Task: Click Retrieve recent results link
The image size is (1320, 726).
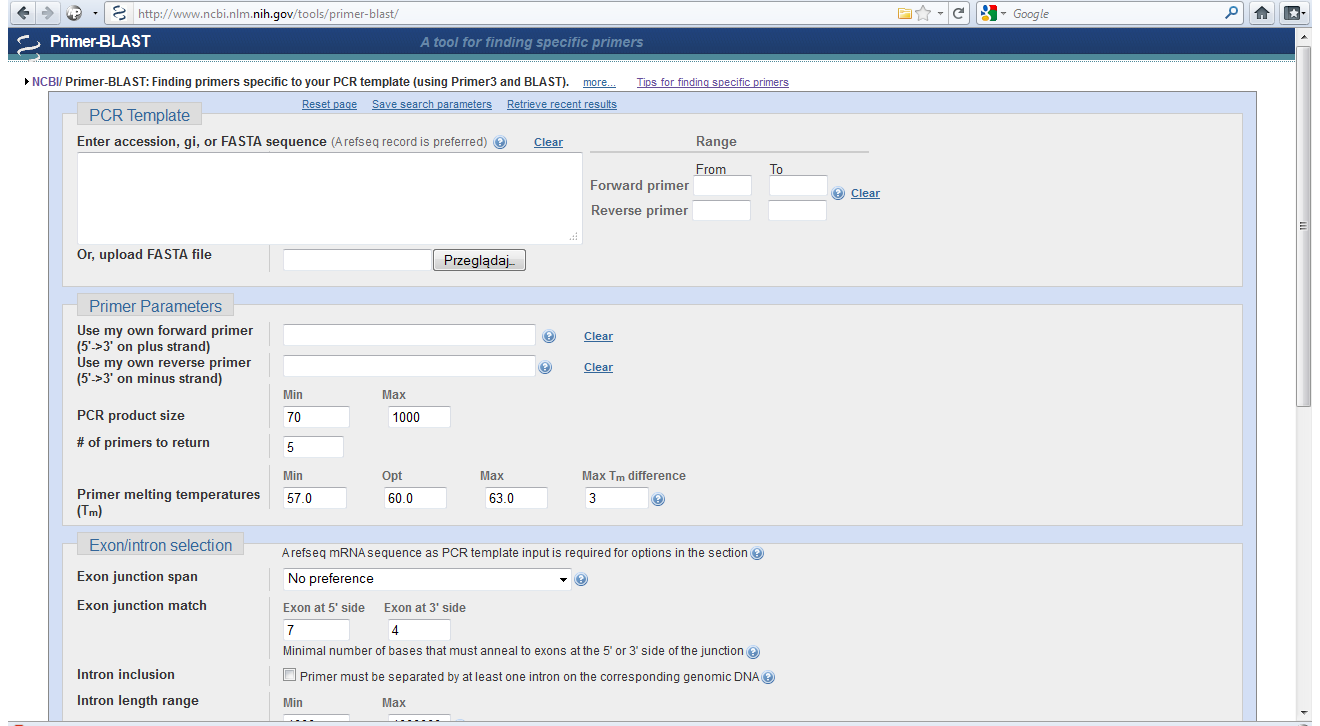Action: [562, 104]
